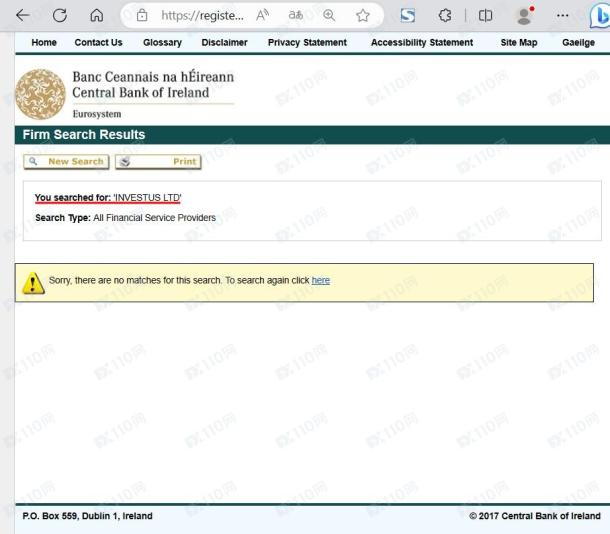The width and height of the screenshot is (610, 534).
Task: Click the 'P.O. Box 559, Dublin 1, Ireland' text
Action: coord(88,516)
